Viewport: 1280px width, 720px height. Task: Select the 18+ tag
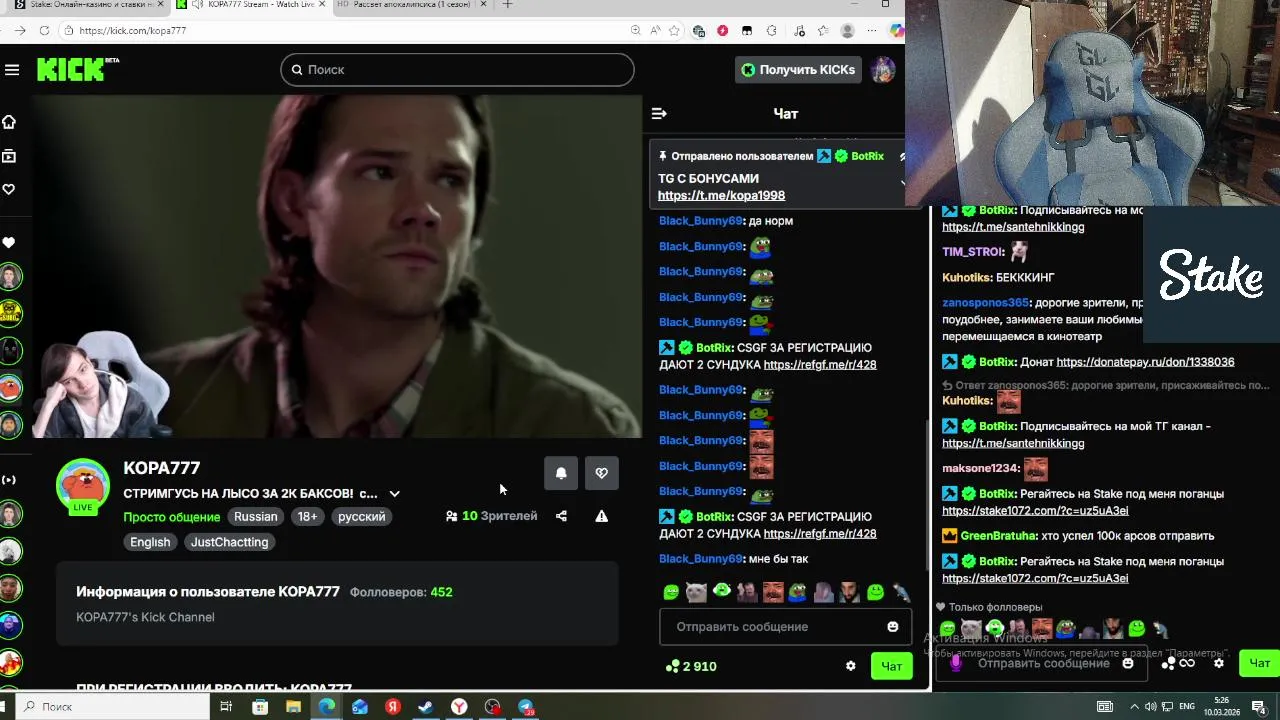(x=307, y=517)
